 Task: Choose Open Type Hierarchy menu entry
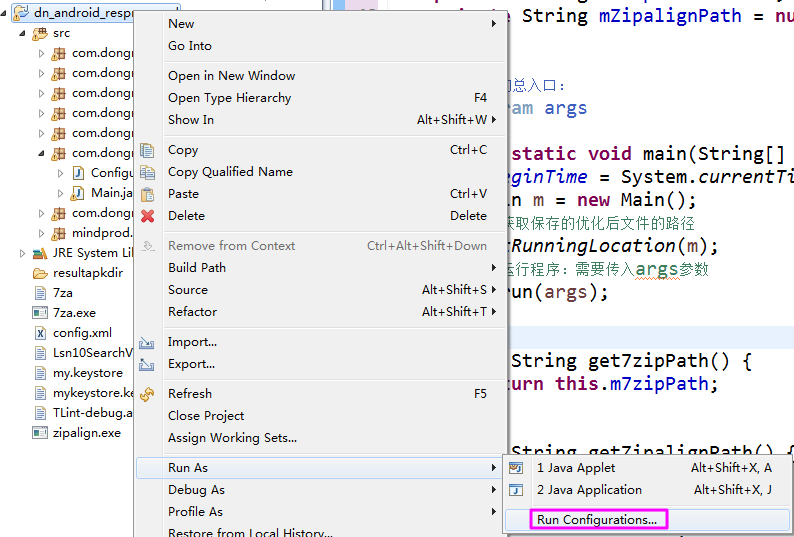pyautogui.click(x=229, y=98)
